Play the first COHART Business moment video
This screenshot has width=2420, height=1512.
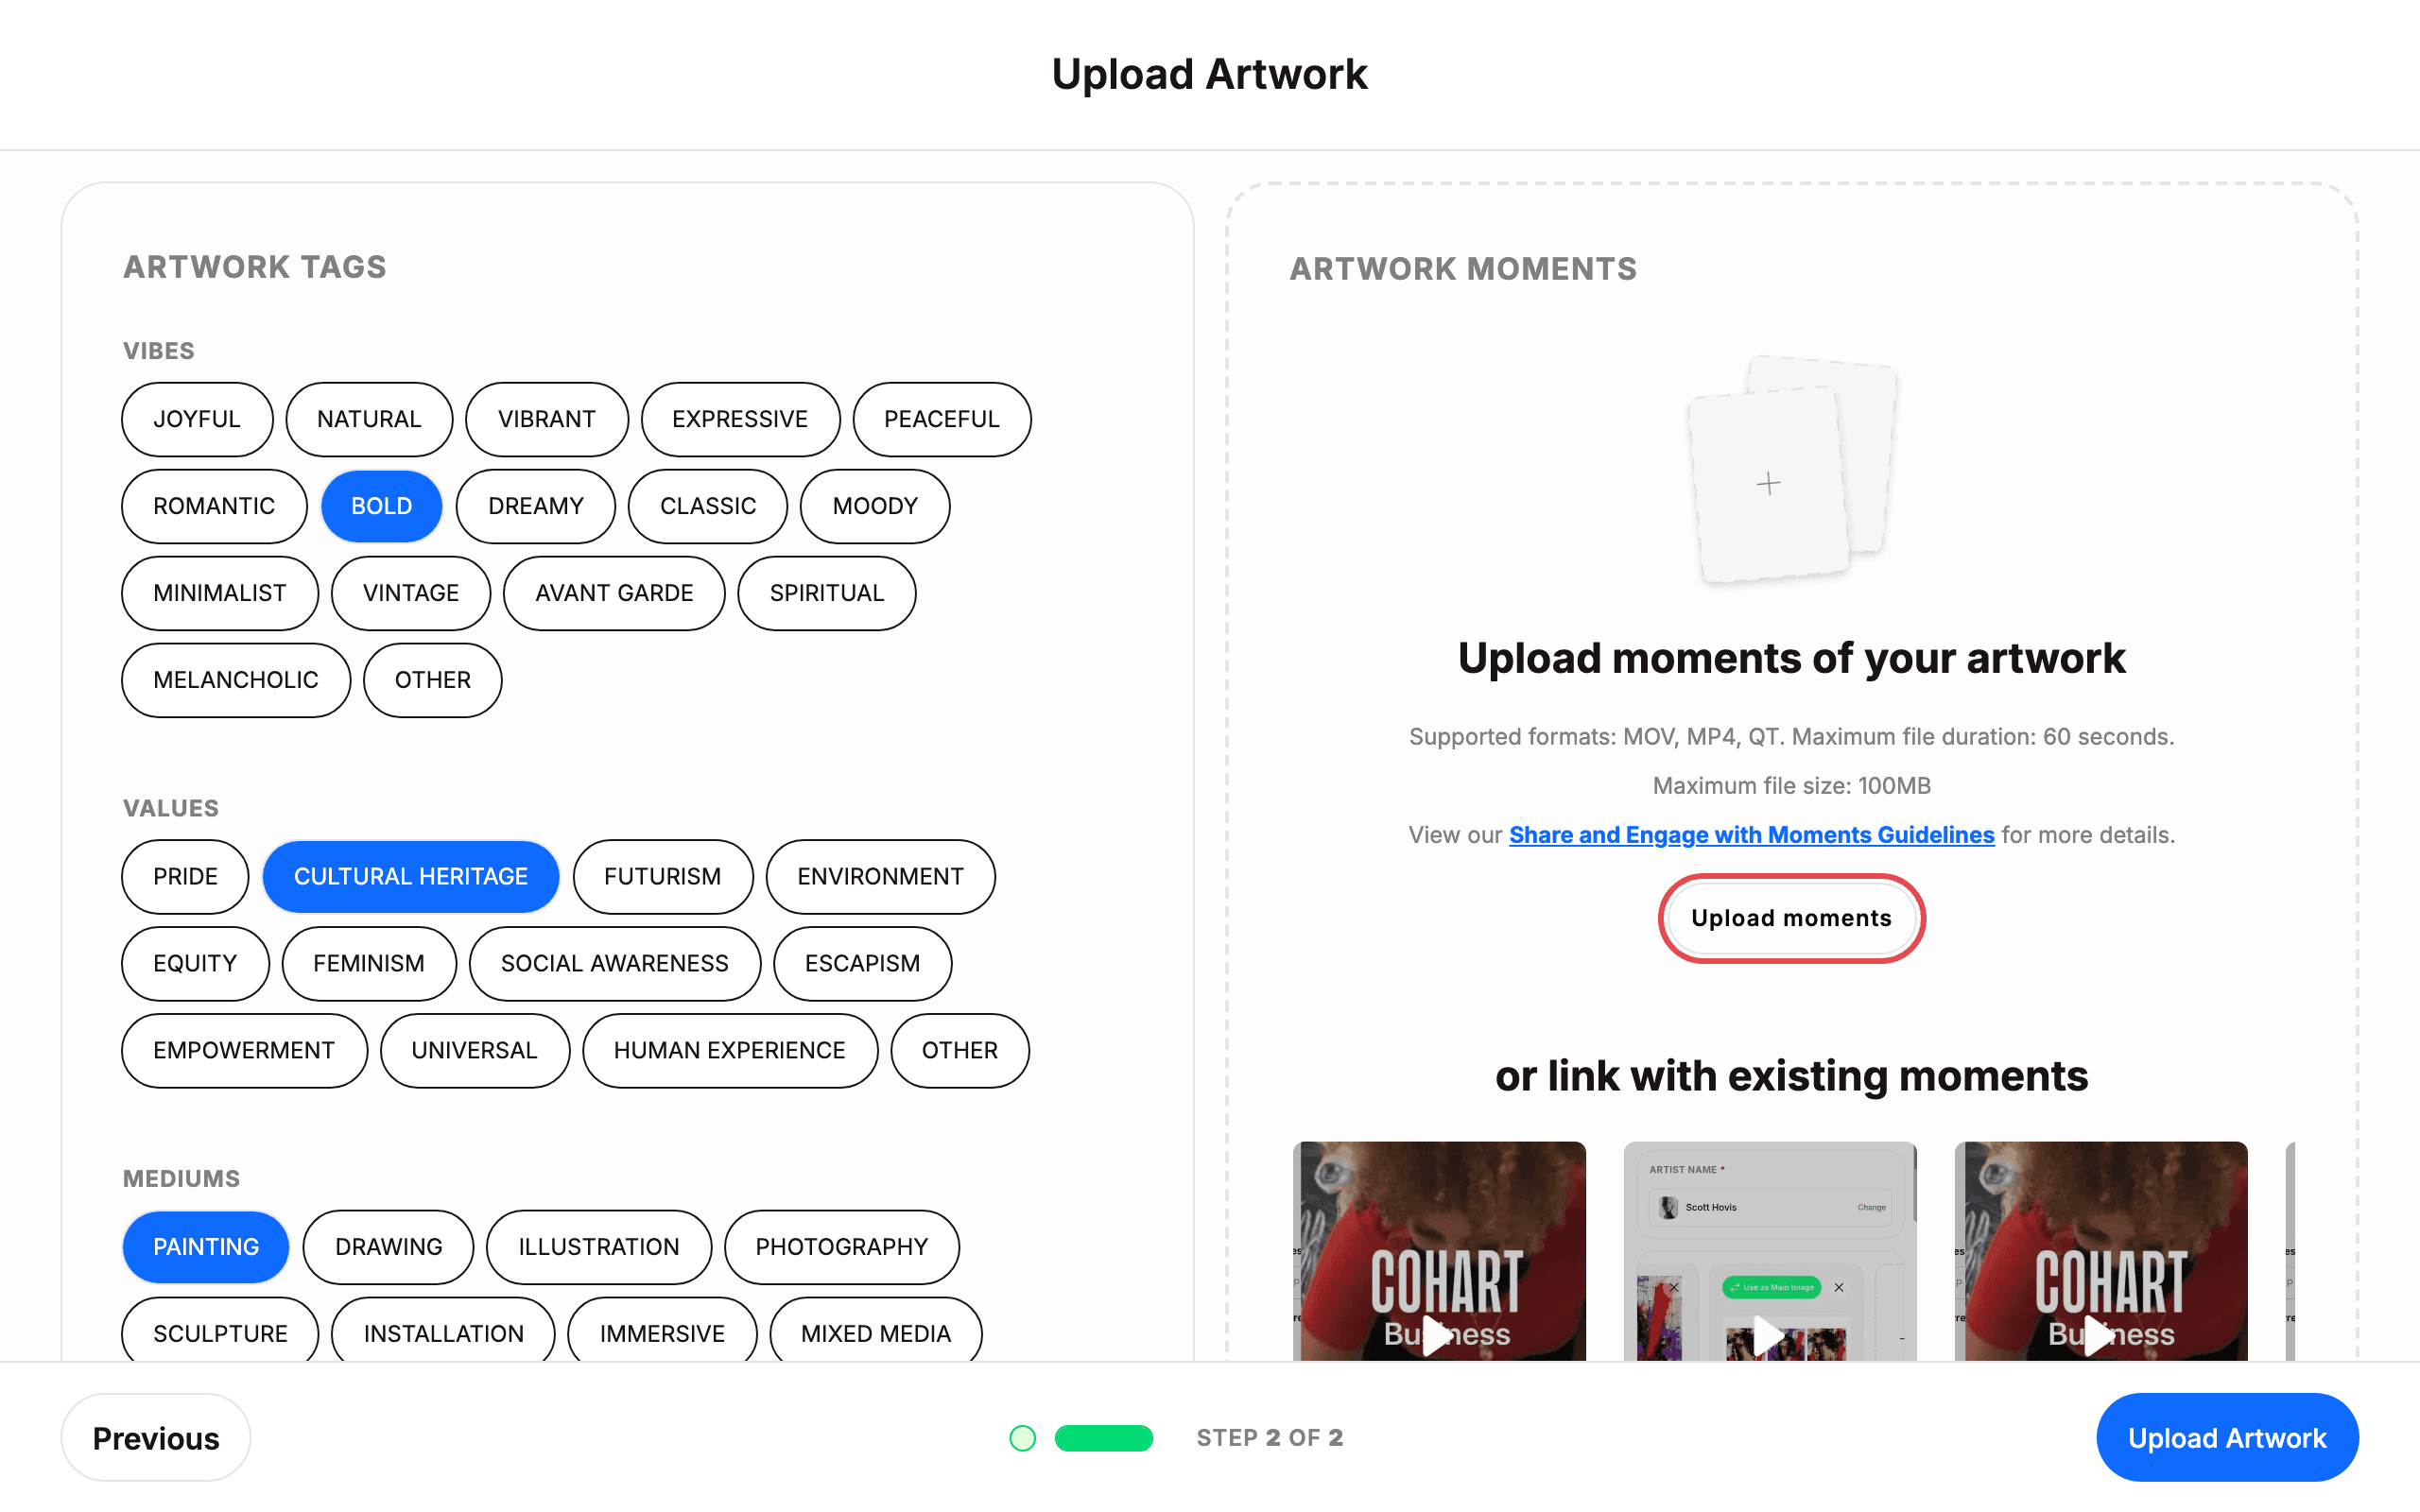coord(1438,1334)
